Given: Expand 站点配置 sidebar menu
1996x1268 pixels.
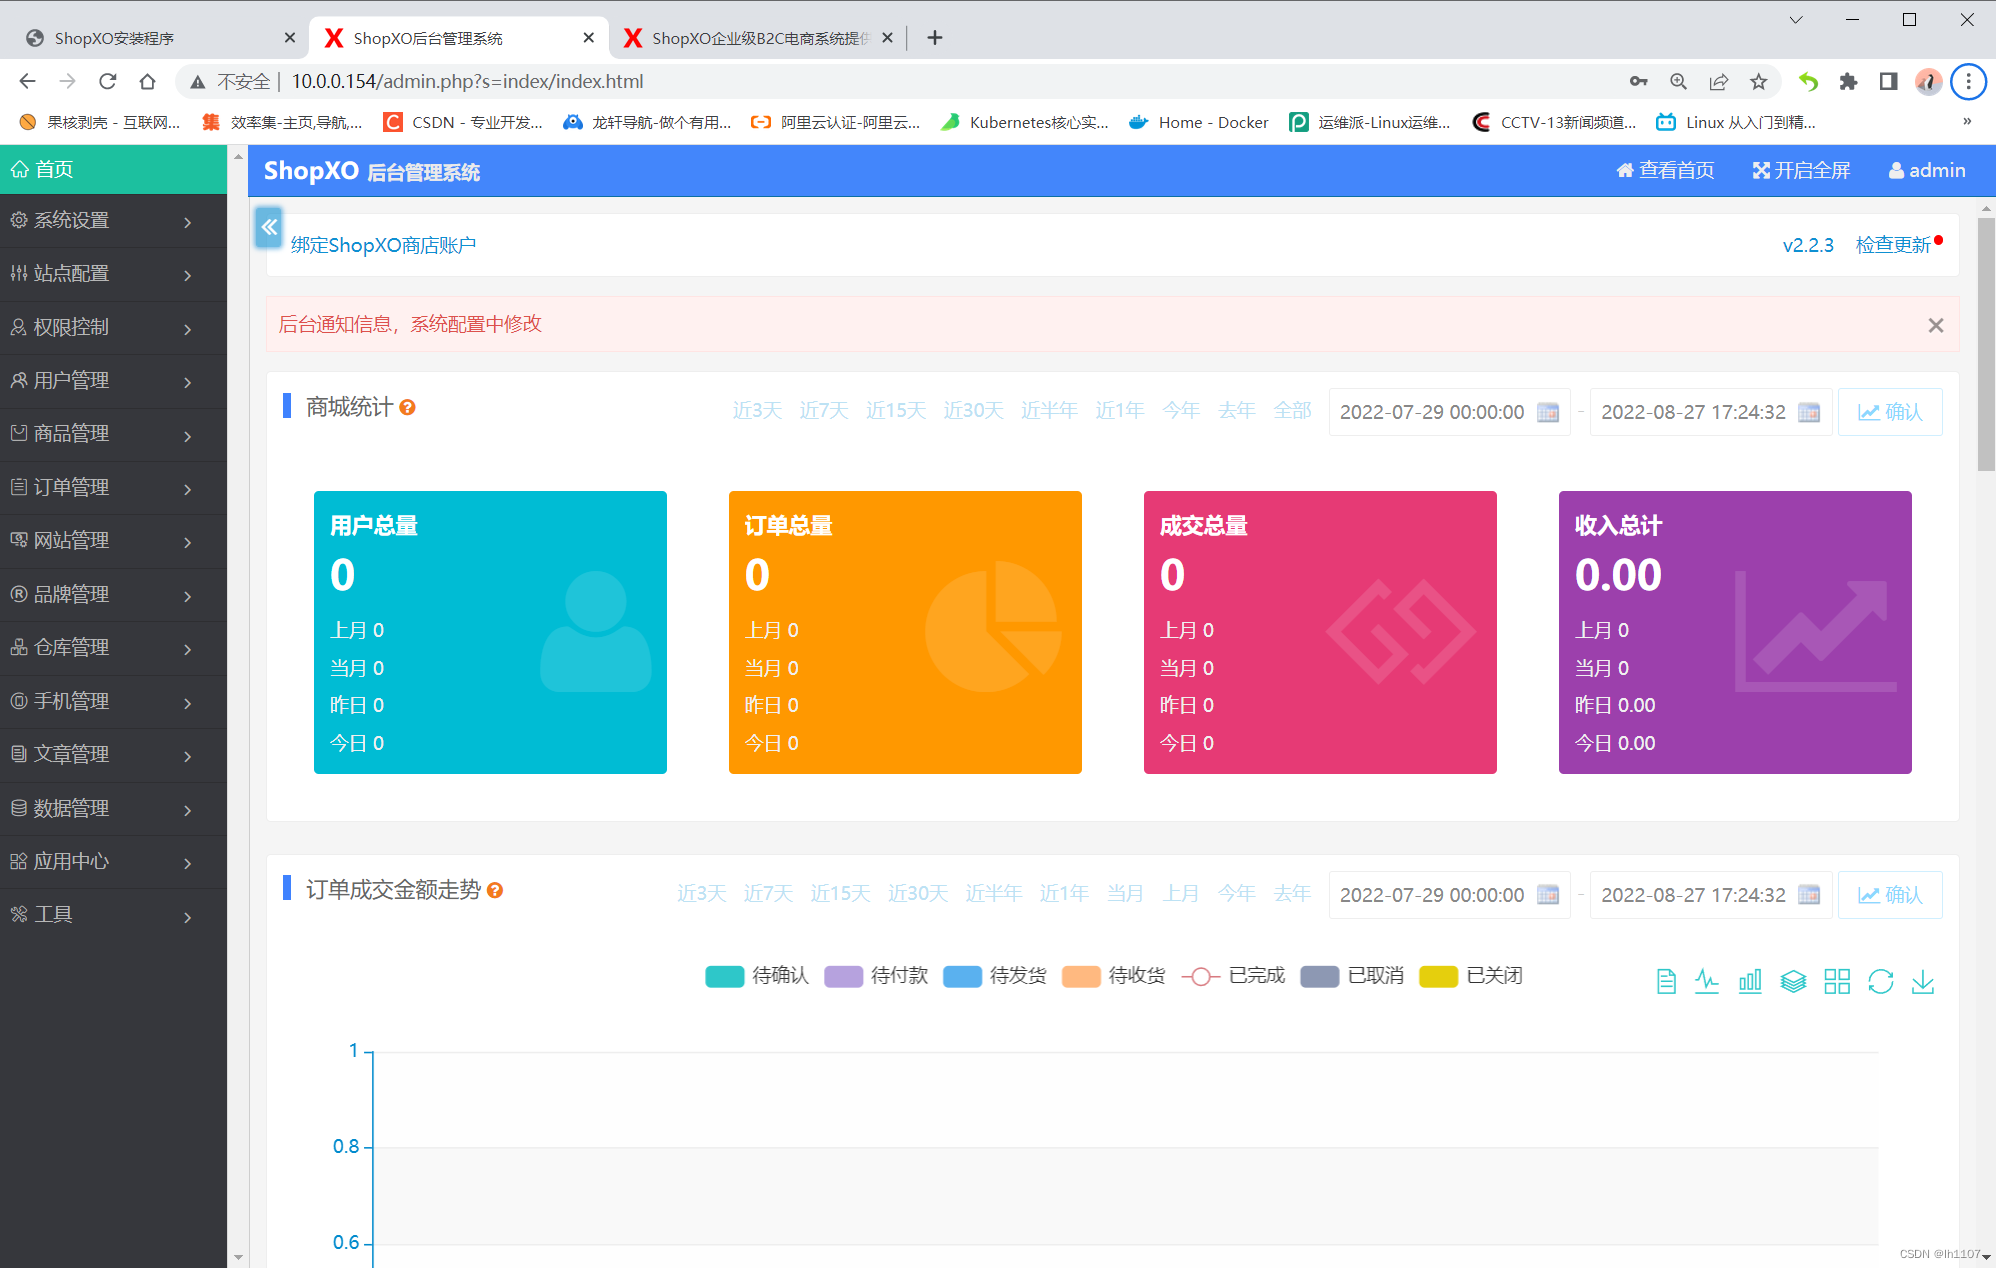Looking at the screenshot, I should [113, 274].
